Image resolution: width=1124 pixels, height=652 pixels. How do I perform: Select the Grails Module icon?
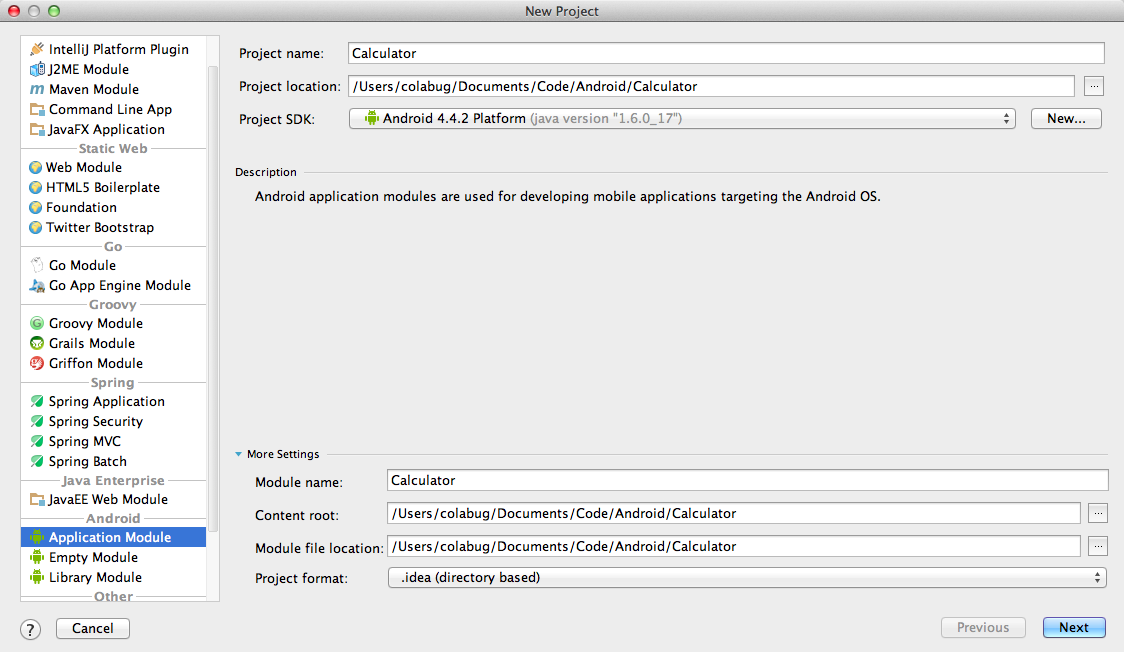(37, 343)
